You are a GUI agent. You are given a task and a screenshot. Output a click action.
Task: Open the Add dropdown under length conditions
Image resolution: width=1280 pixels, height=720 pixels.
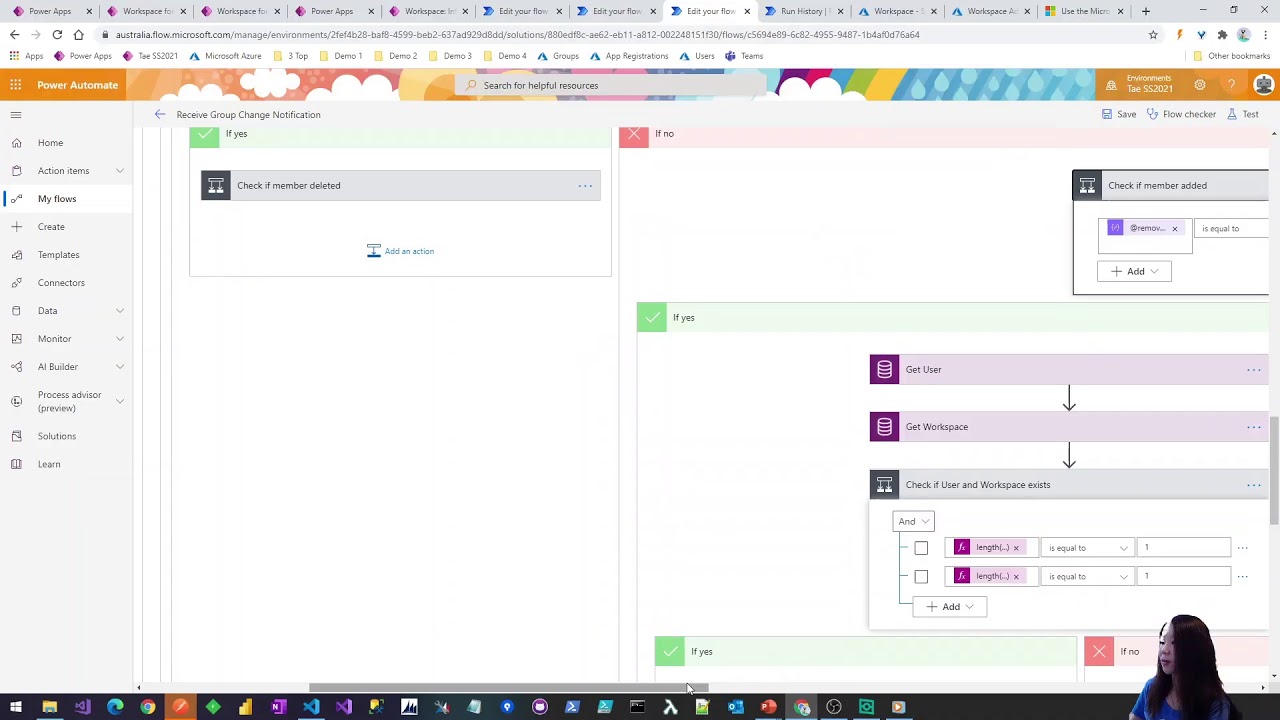coord(949,606)
